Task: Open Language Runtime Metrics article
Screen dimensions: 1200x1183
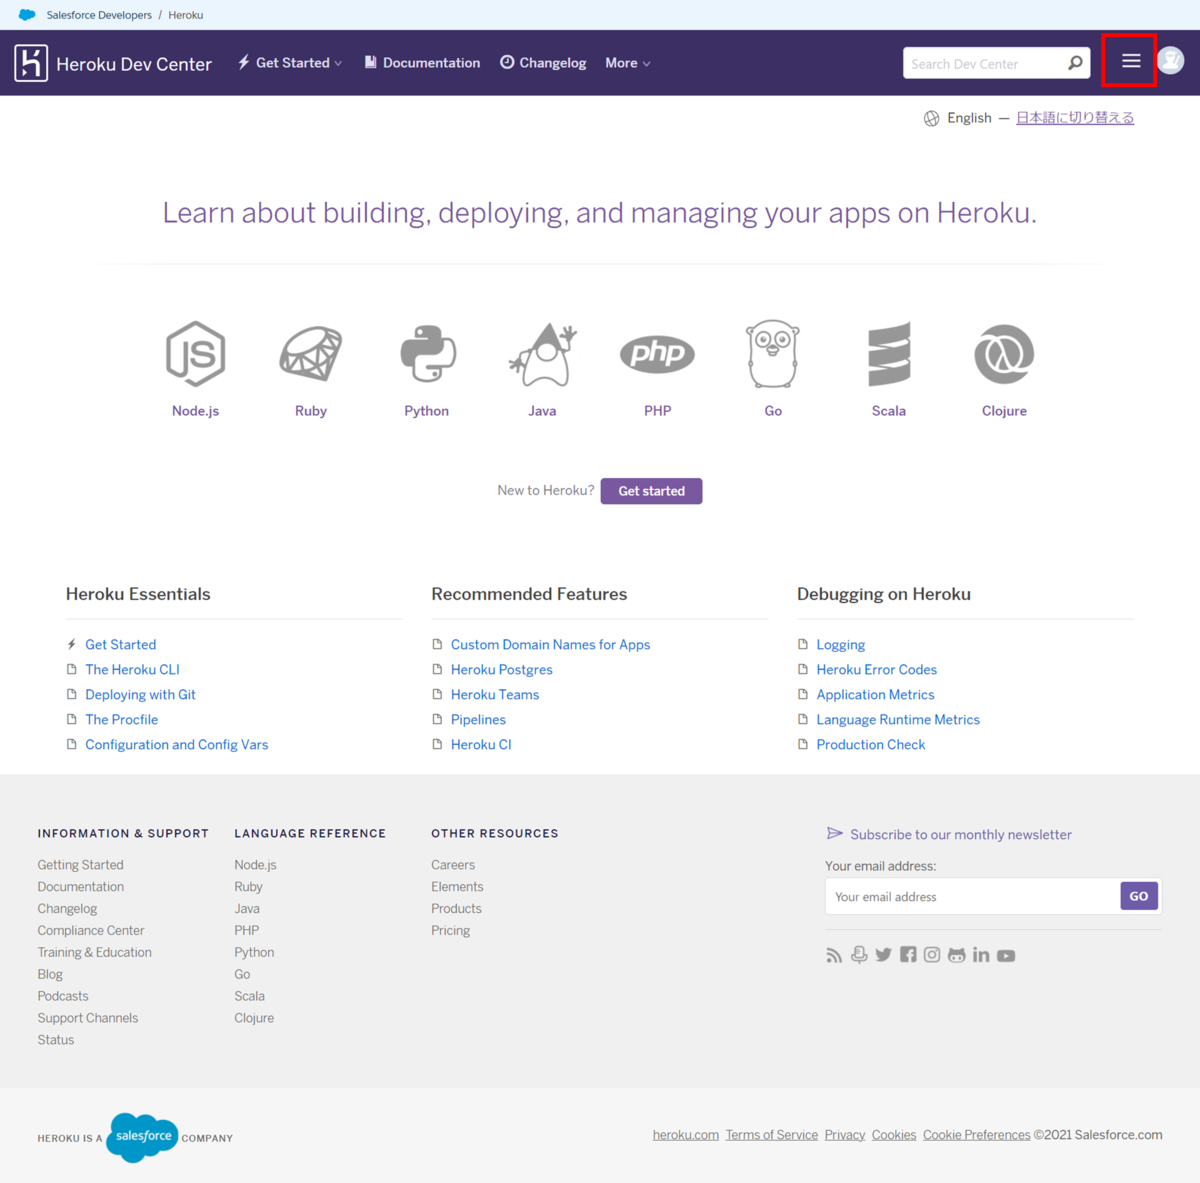Action: pyautogui.click(x=898, y=720)
